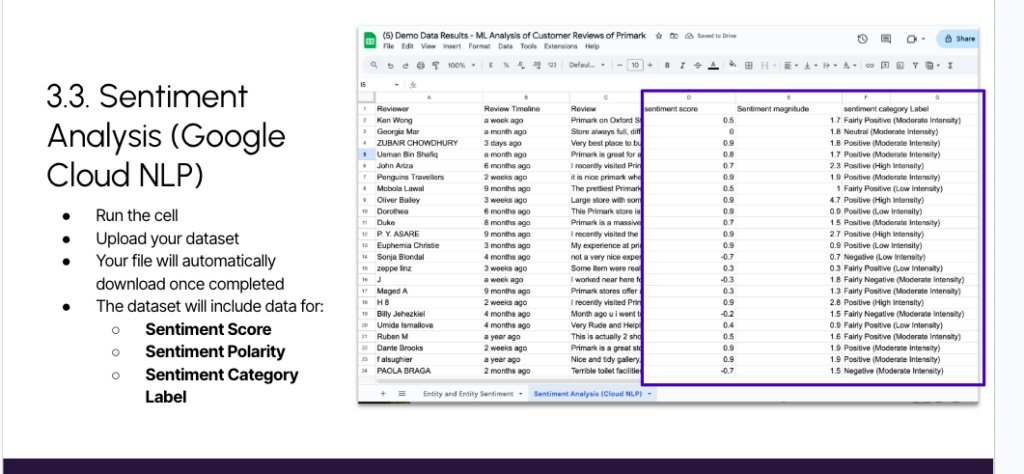The width and height of the screenshot is (1024, 474).
Task: Activate the paint format tool
Action: tap(436, 65)
